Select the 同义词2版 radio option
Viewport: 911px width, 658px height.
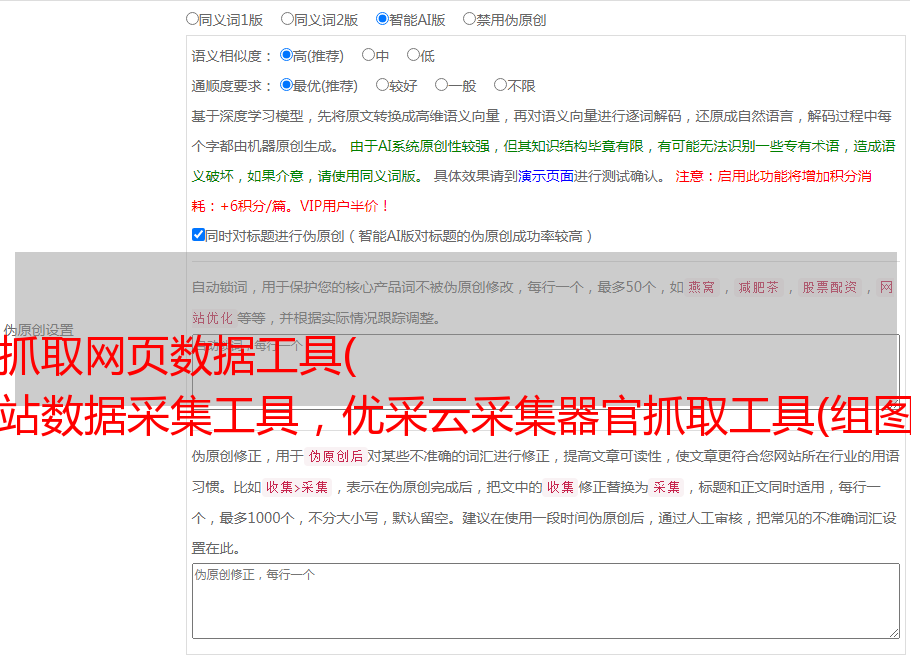tap(287, 19)
